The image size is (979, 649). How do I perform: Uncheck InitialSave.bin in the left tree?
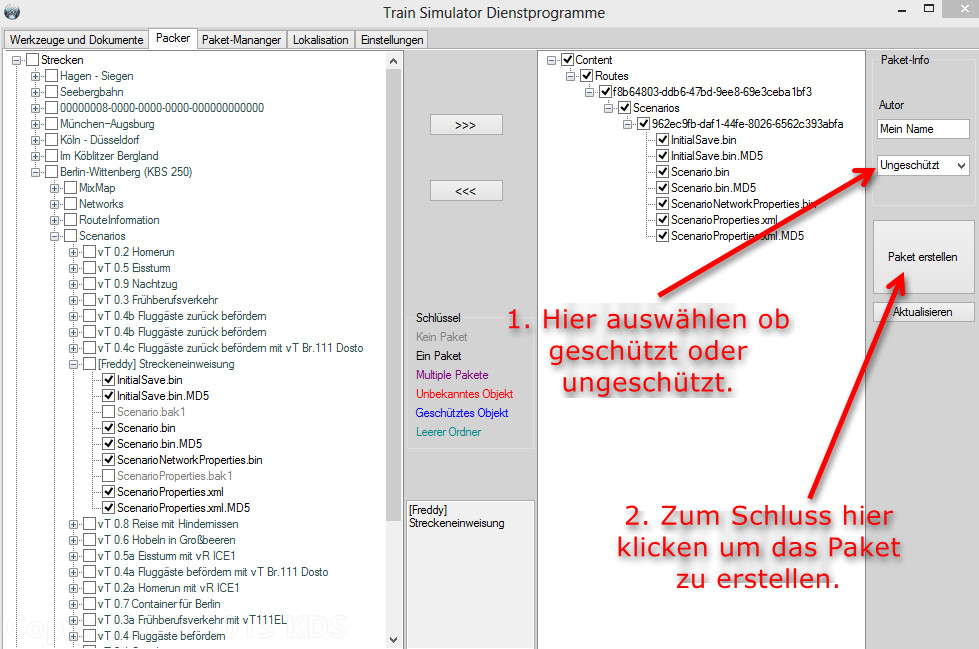[x=109, y=380]
